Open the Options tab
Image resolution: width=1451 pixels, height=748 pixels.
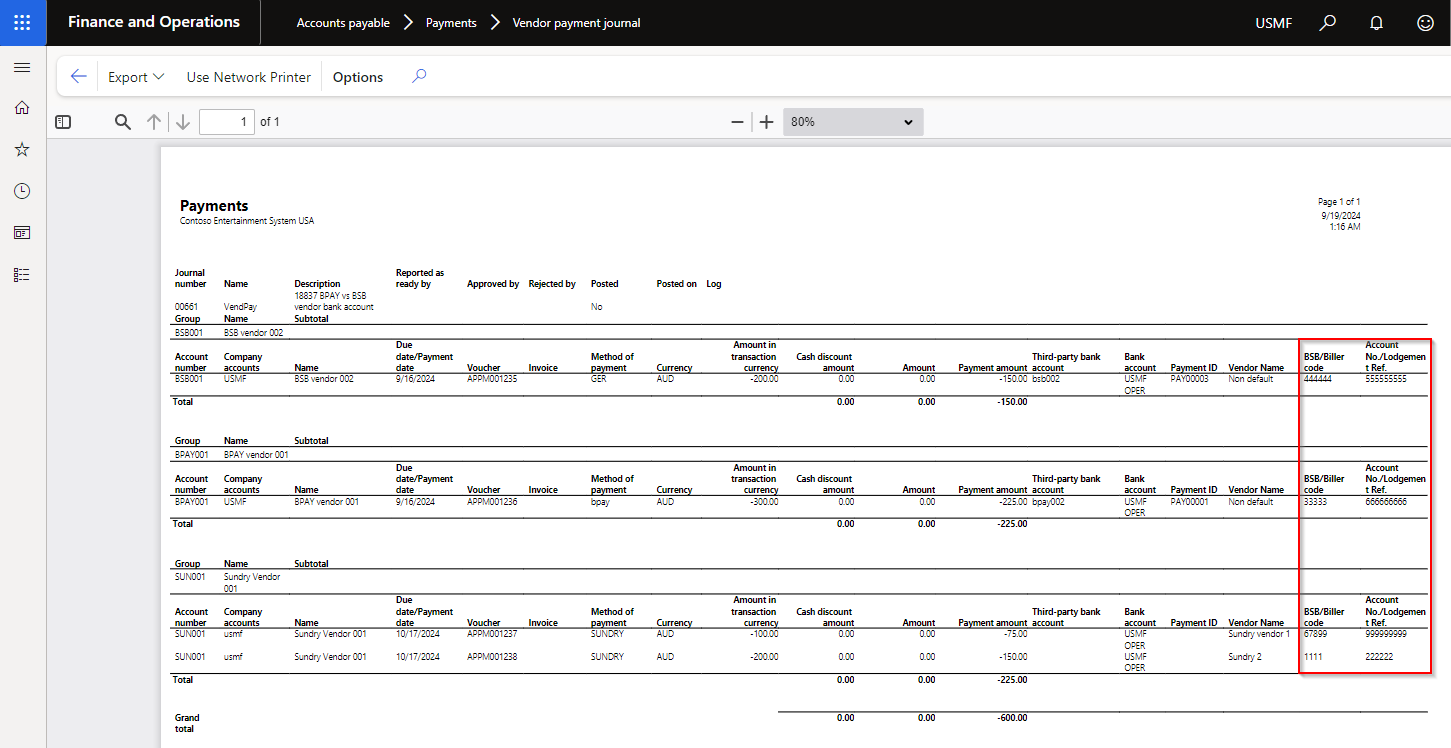pyautogui.click(x=358, y=77)
